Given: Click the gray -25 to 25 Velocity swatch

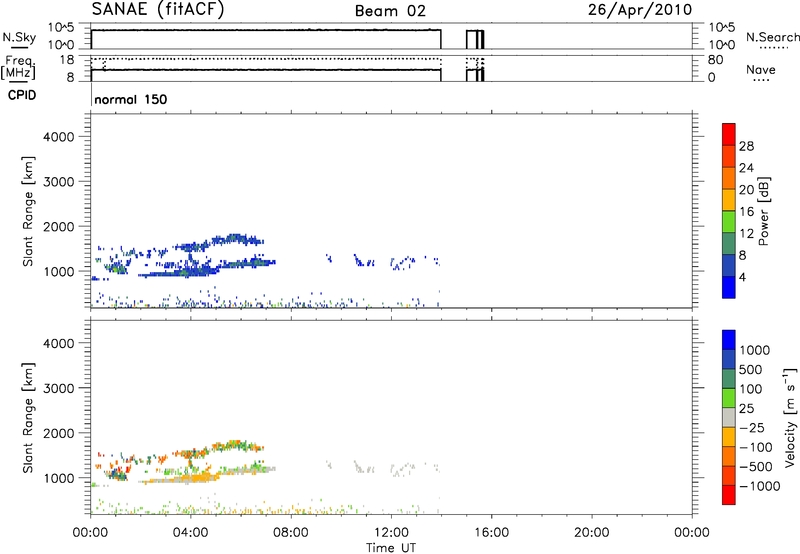Looking at the screenshot, I should (x=729, y=418).
